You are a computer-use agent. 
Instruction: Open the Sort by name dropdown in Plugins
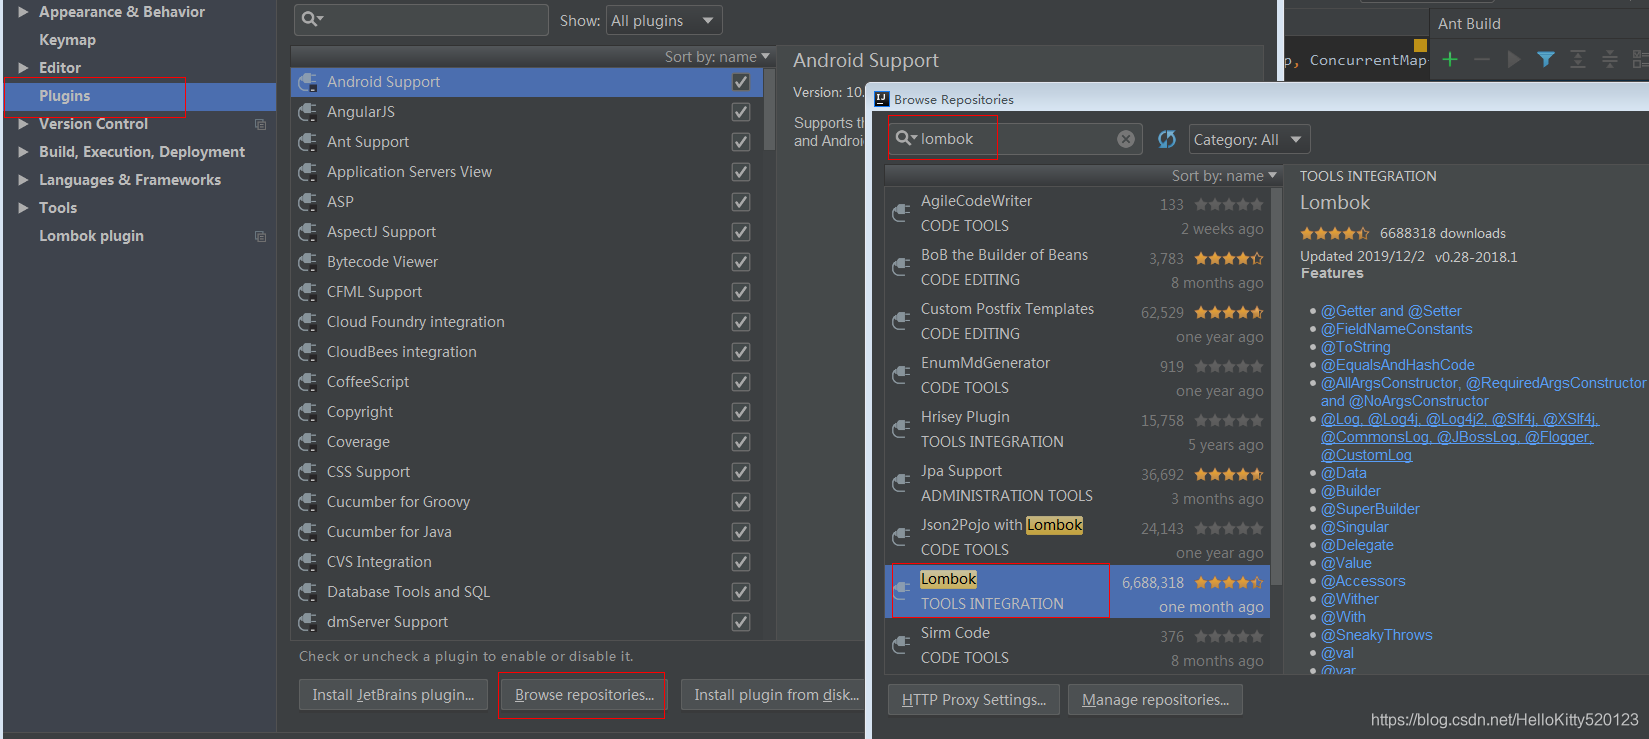(717, 57)
